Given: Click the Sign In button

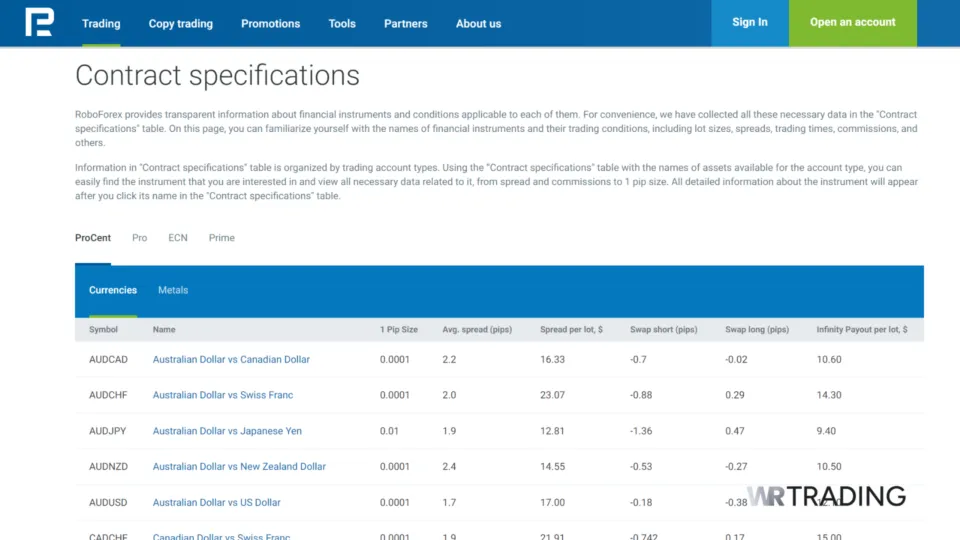Looking at the screenshot, I should (749, 22).
